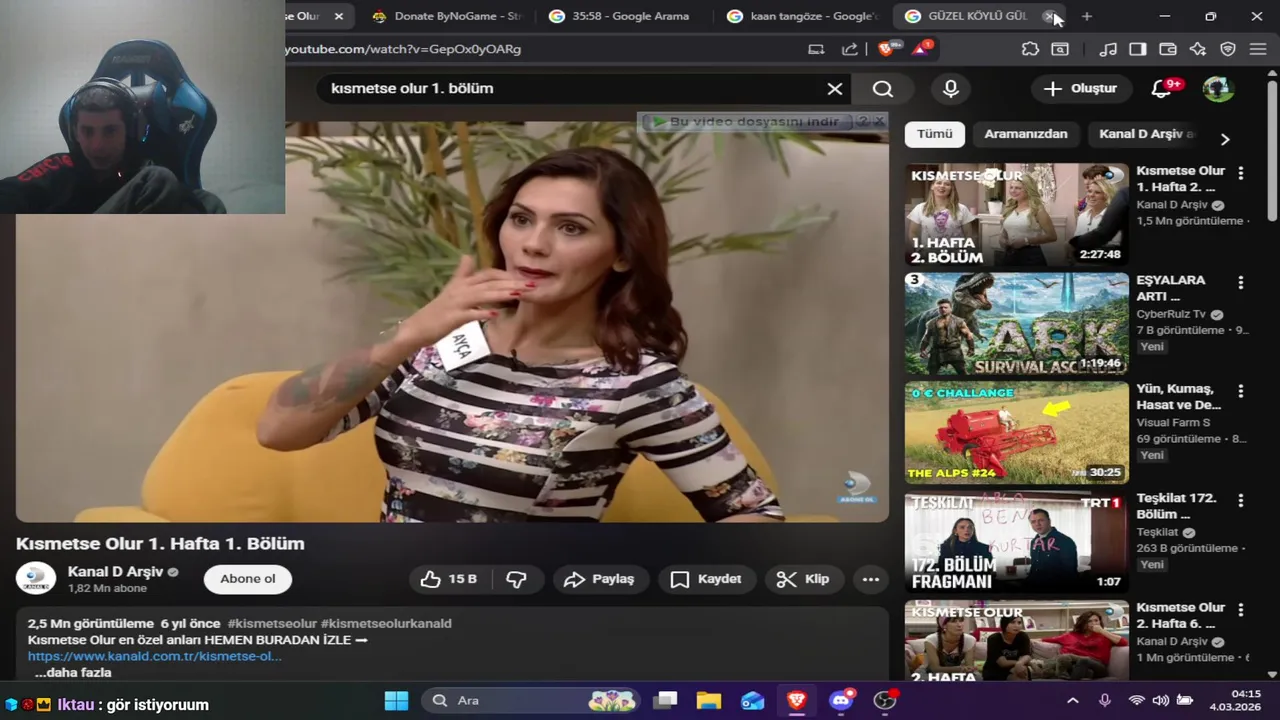The image size is (1280, 720).
Task: Show hidden system tray icons chevron
Action: click(1072, 701)
